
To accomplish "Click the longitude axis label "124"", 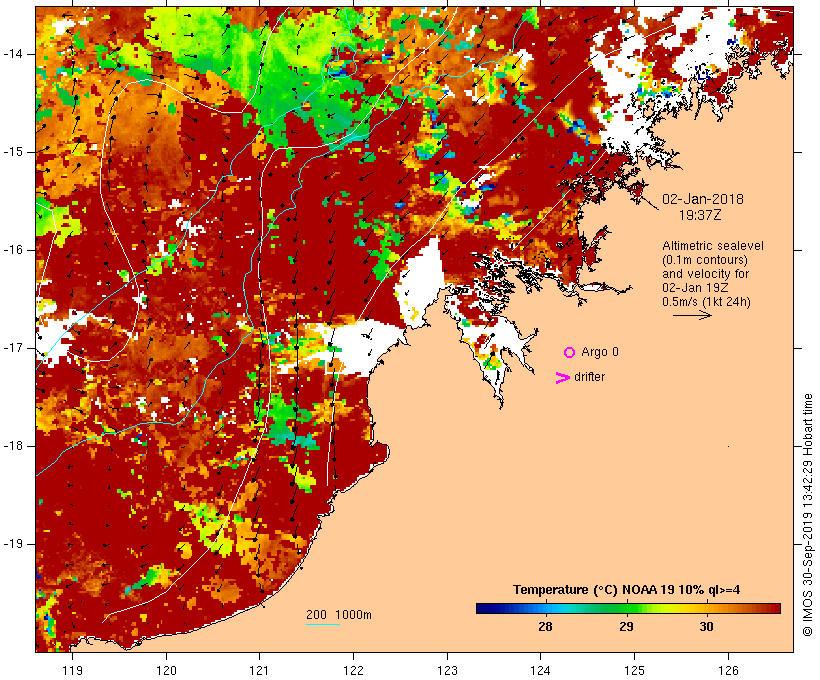I will point(541,670).
